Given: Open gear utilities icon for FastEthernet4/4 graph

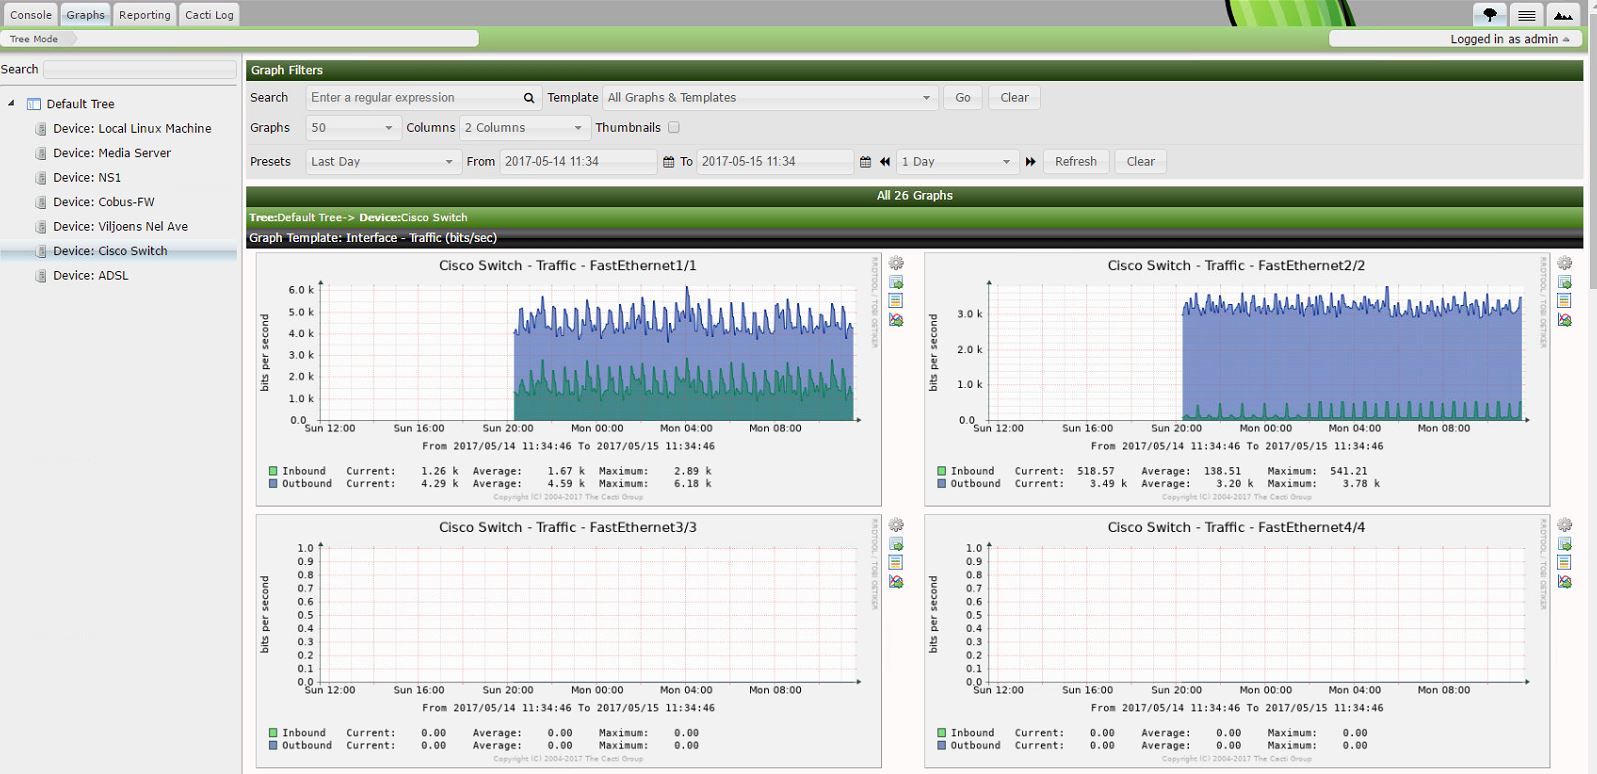Looking at the screenshot, I should 1564,525.
